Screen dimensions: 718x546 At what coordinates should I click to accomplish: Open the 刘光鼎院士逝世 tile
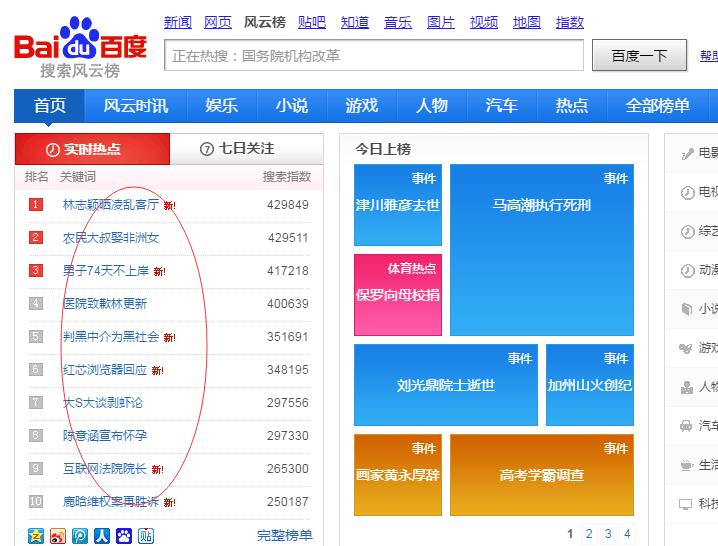pos(446,385)
